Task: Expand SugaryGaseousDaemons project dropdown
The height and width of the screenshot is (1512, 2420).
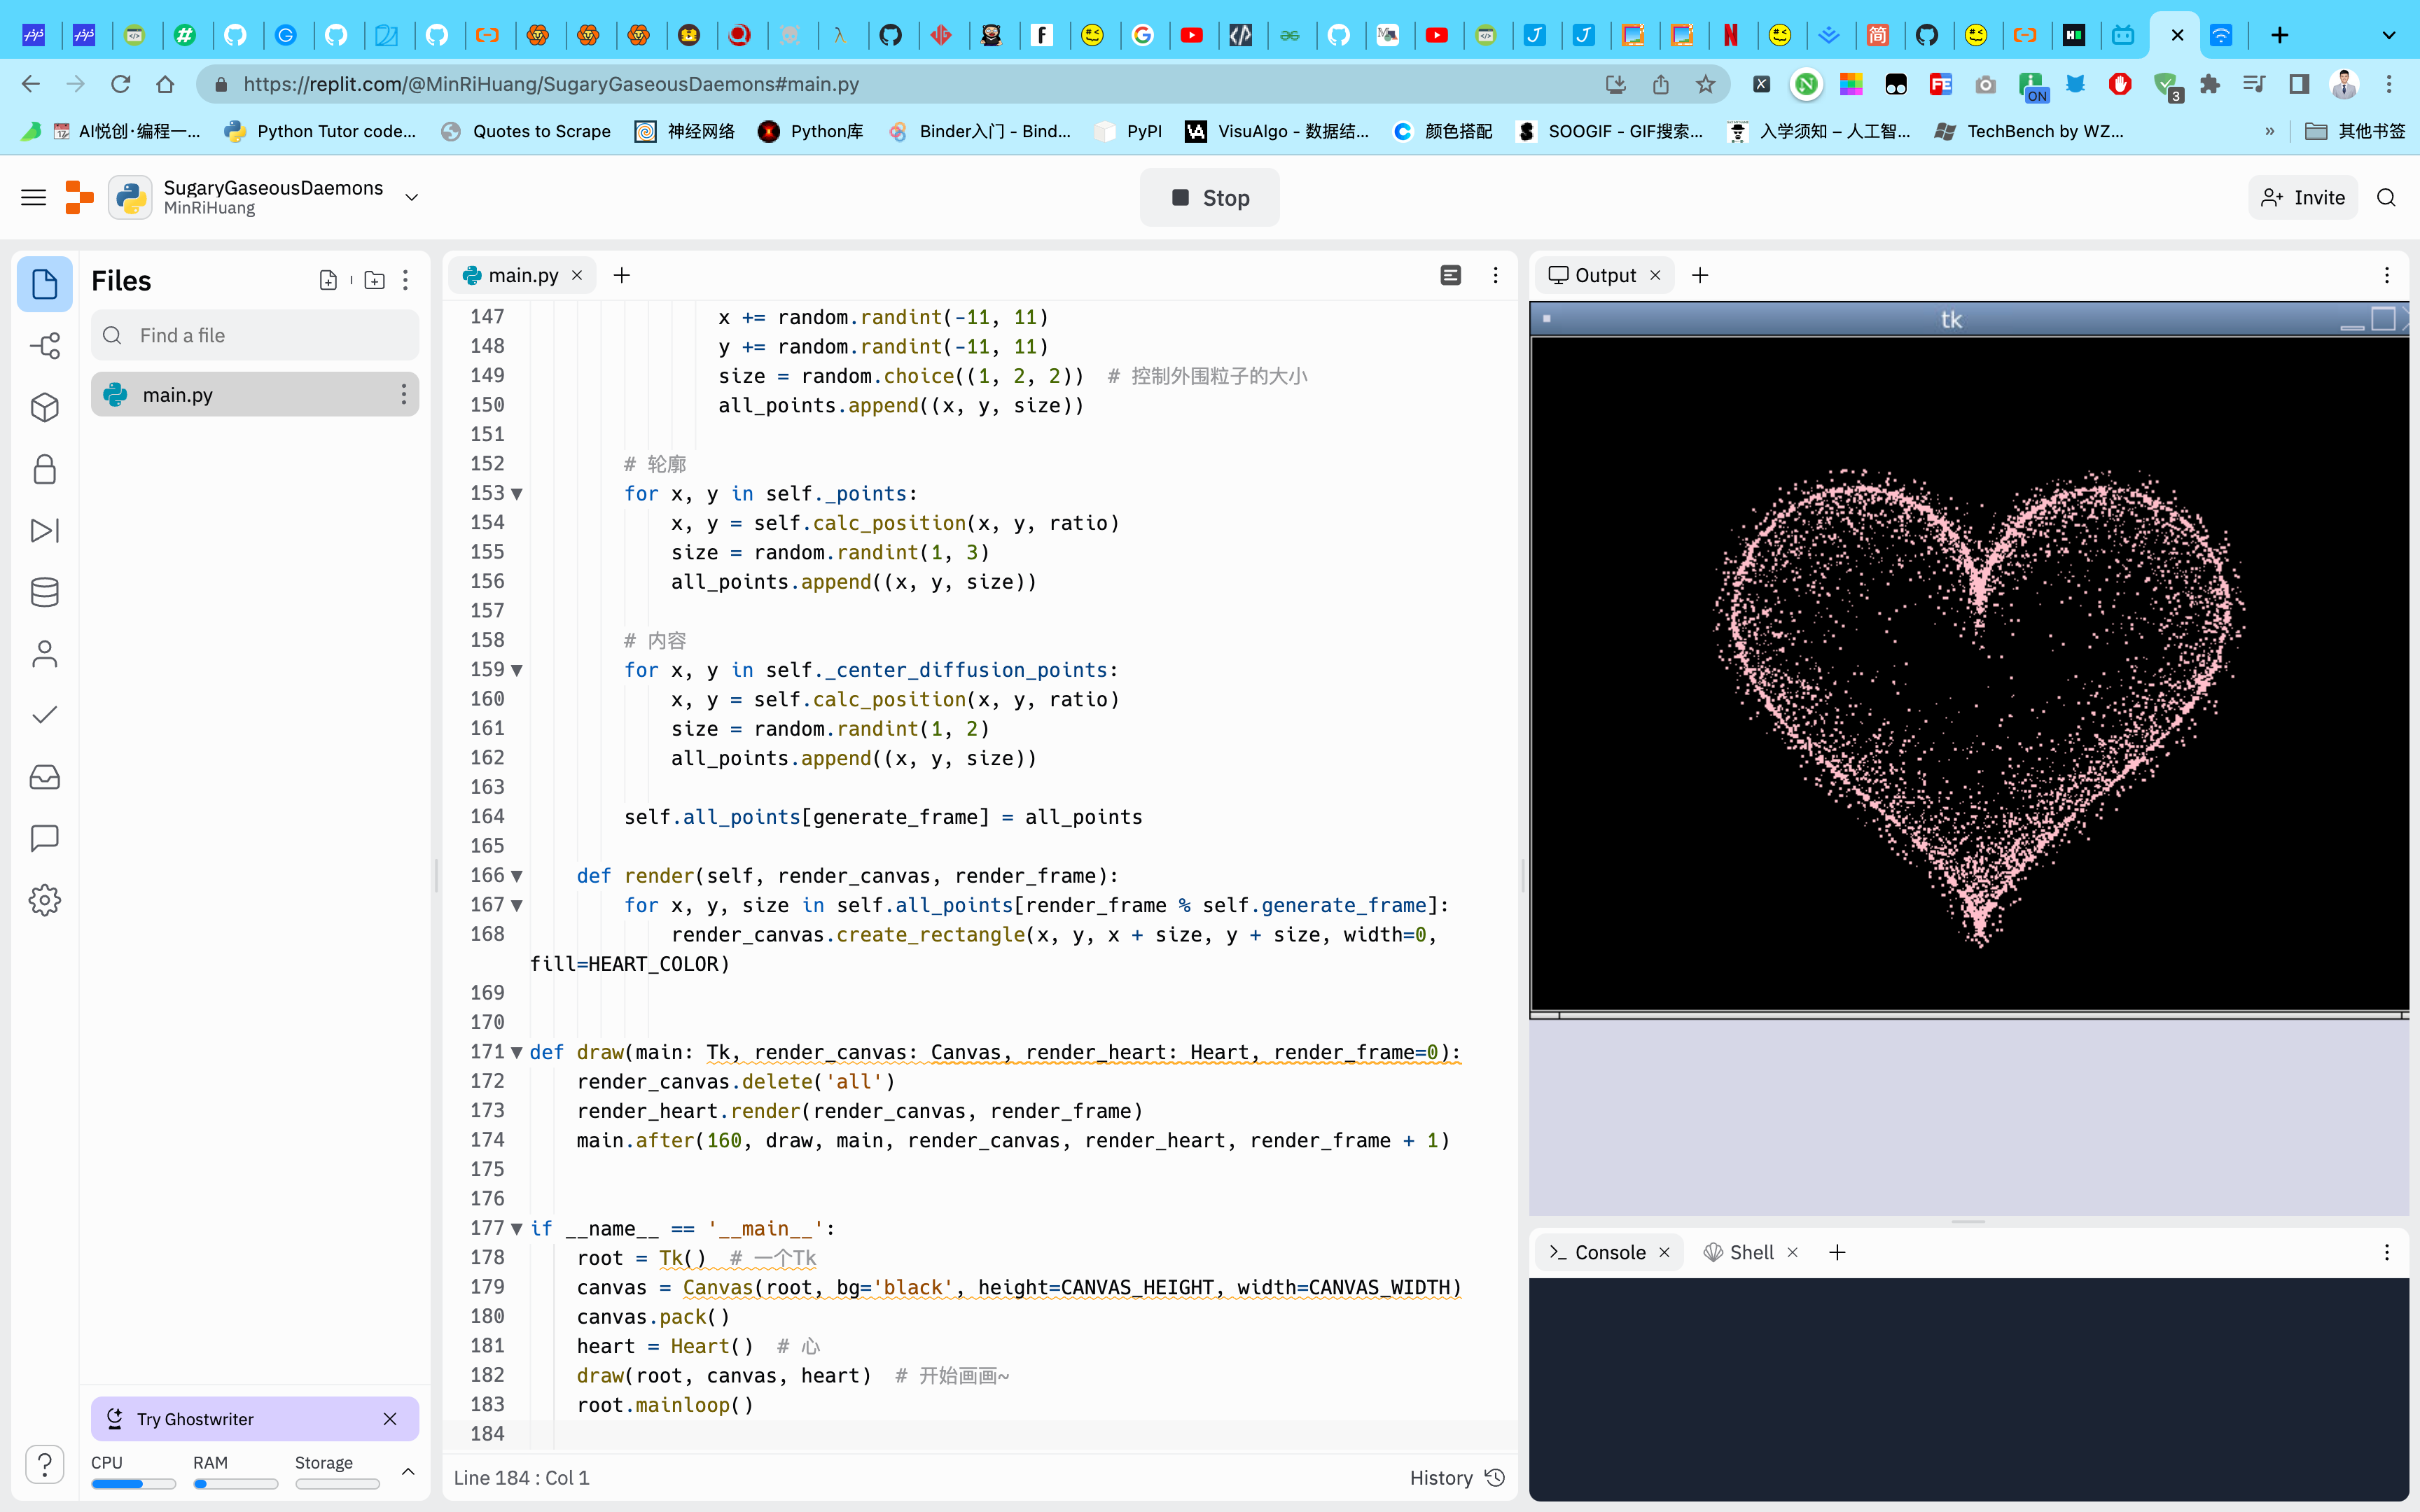Action: [411, 198]
